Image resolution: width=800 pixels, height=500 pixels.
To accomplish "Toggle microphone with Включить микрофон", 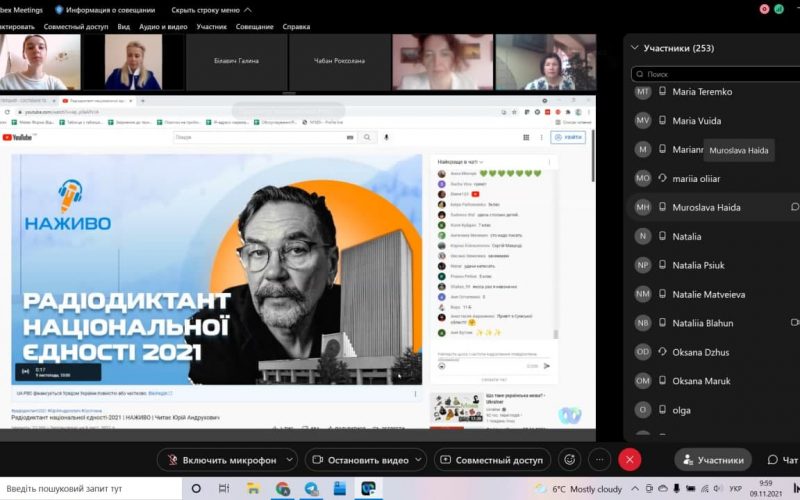I will pyautogui.click(x=220, y=460).
